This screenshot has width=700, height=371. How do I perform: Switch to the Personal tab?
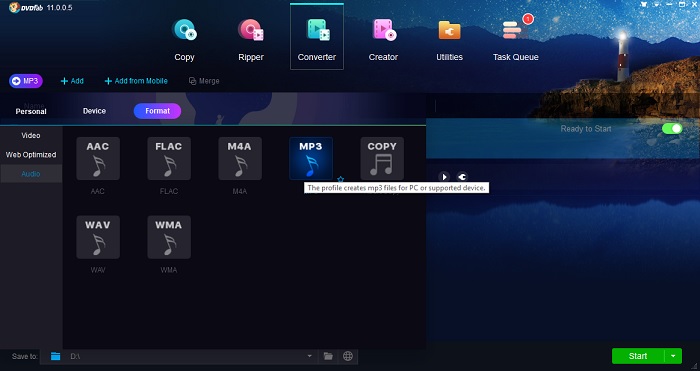(31, 111)
